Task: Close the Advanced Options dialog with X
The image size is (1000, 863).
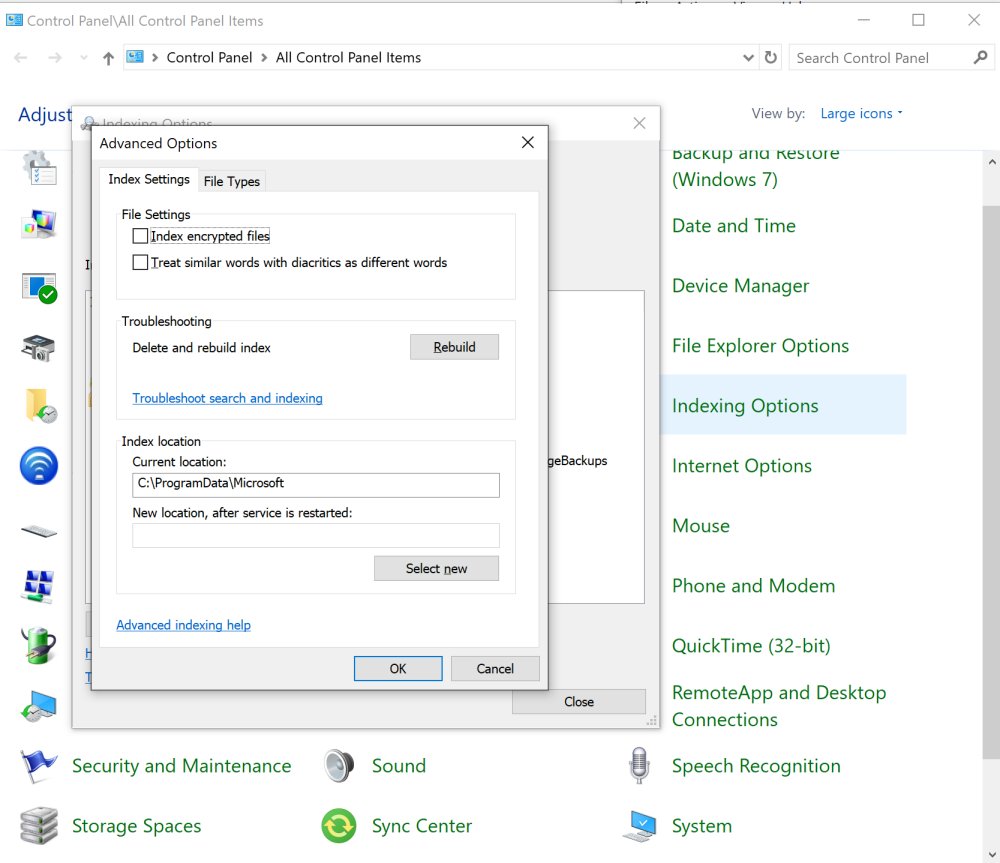Action: (x=527, y=142)
